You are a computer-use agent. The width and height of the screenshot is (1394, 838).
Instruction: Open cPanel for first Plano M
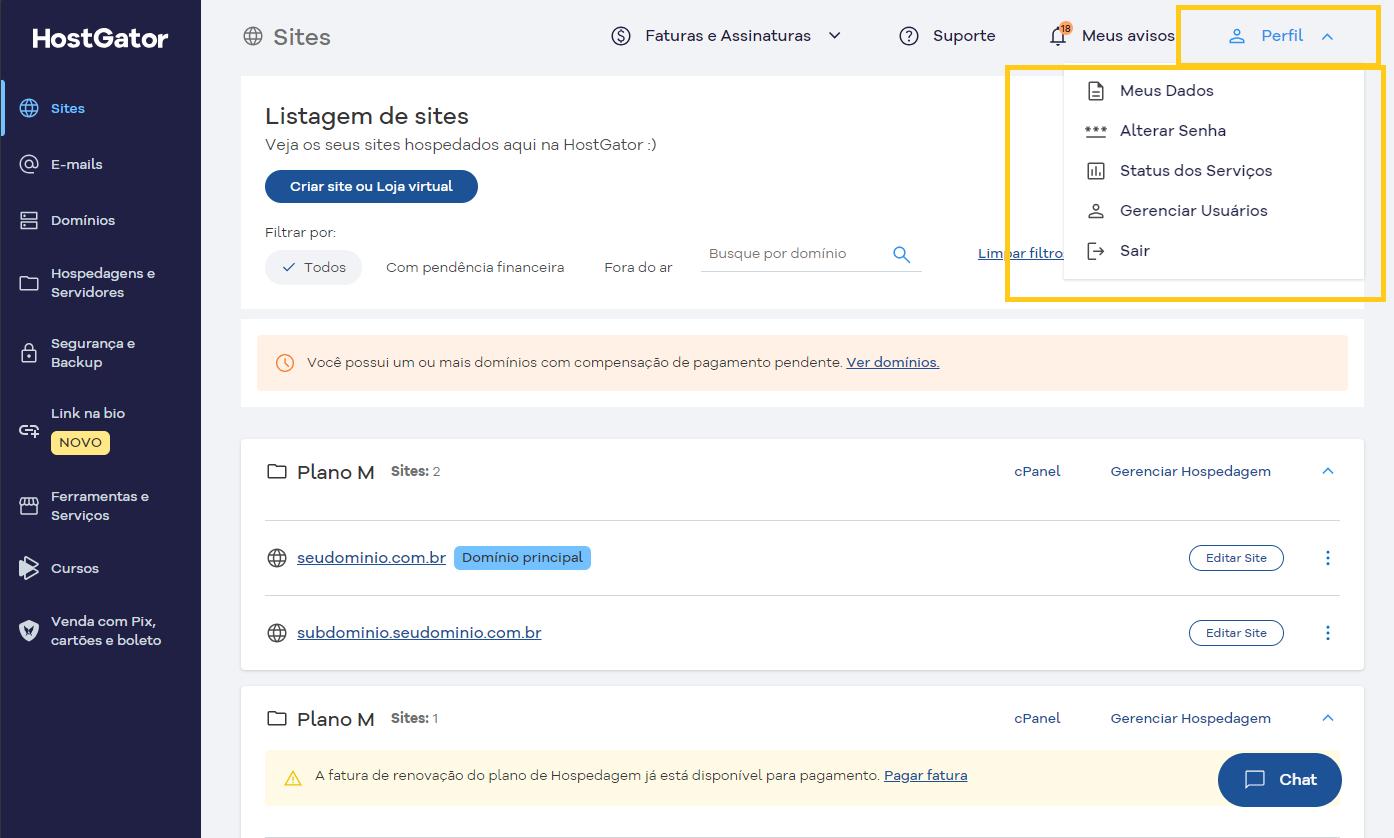click(1037, 471)
